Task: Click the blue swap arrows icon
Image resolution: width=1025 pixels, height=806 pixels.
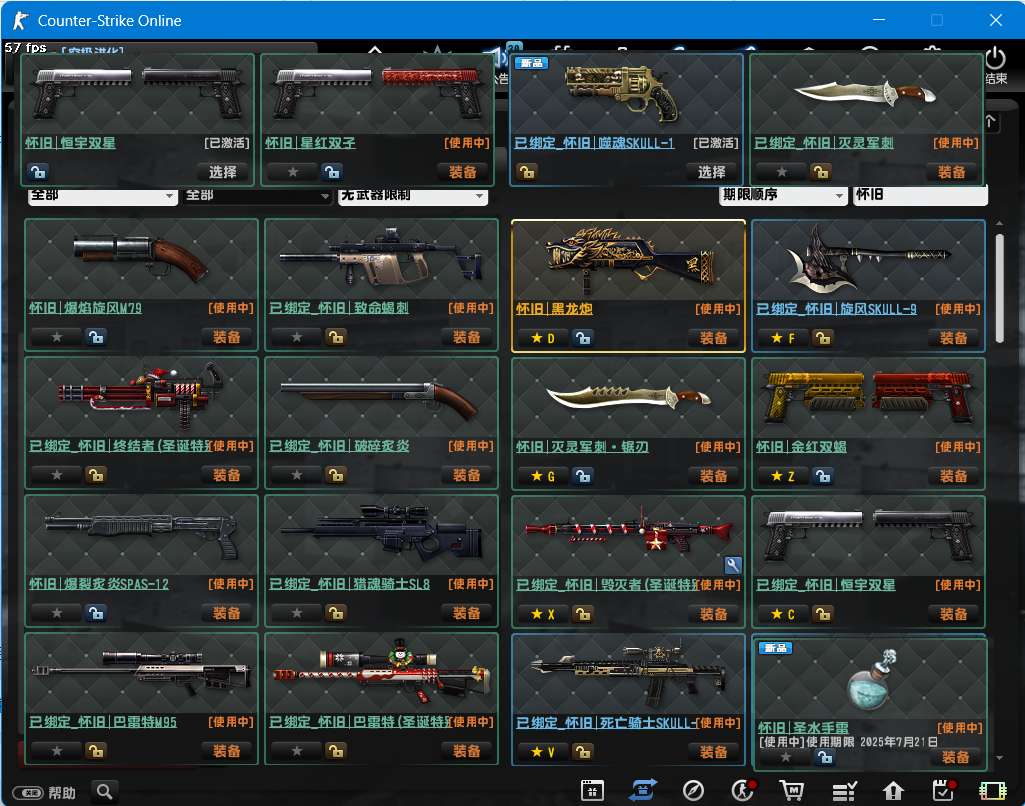Action: tap(643, 790)
